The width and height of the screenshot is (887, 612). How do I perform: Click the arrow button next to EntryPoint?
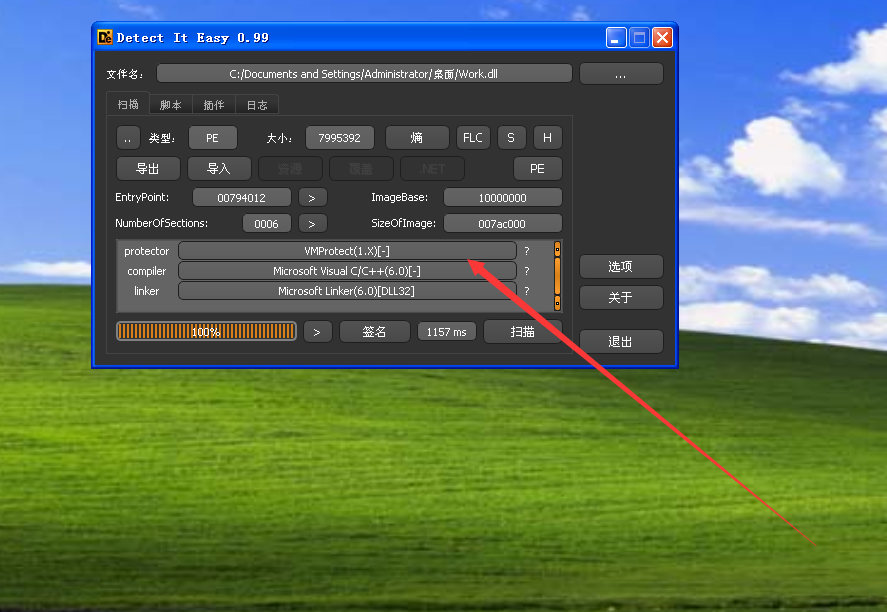coord(312,197)
